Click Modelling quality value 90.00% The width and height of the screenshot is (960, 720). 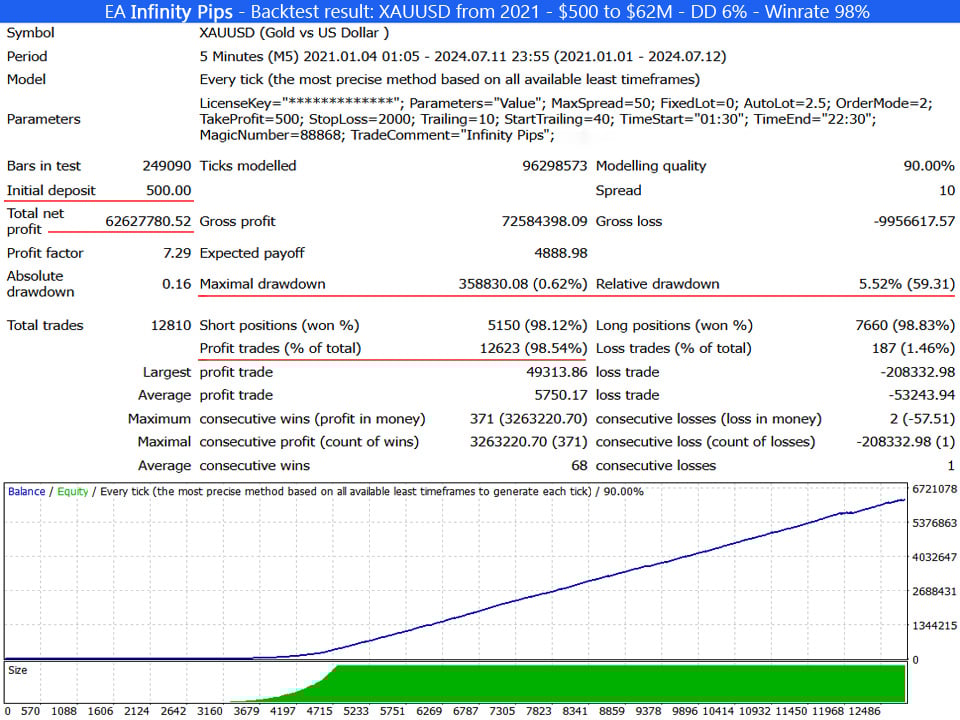click(x=929, y=166)
